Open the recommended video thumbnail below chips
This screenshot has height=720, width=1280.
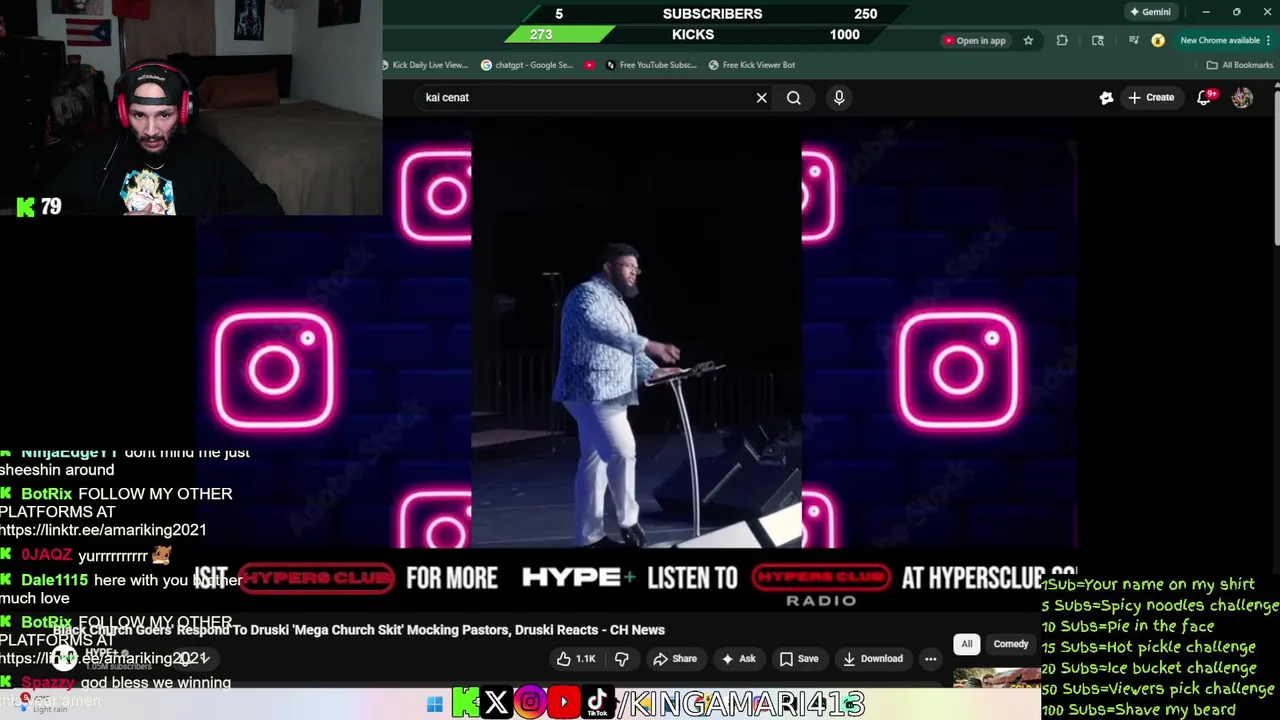[x=997, y=678]
